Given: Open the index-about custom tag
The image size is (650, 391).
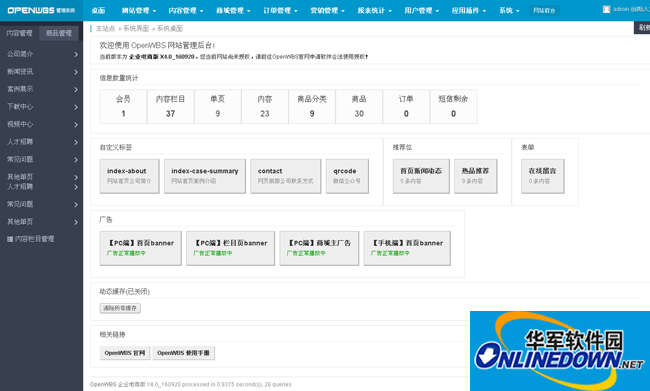Looking at the screenshot, I should coord(129,176).
